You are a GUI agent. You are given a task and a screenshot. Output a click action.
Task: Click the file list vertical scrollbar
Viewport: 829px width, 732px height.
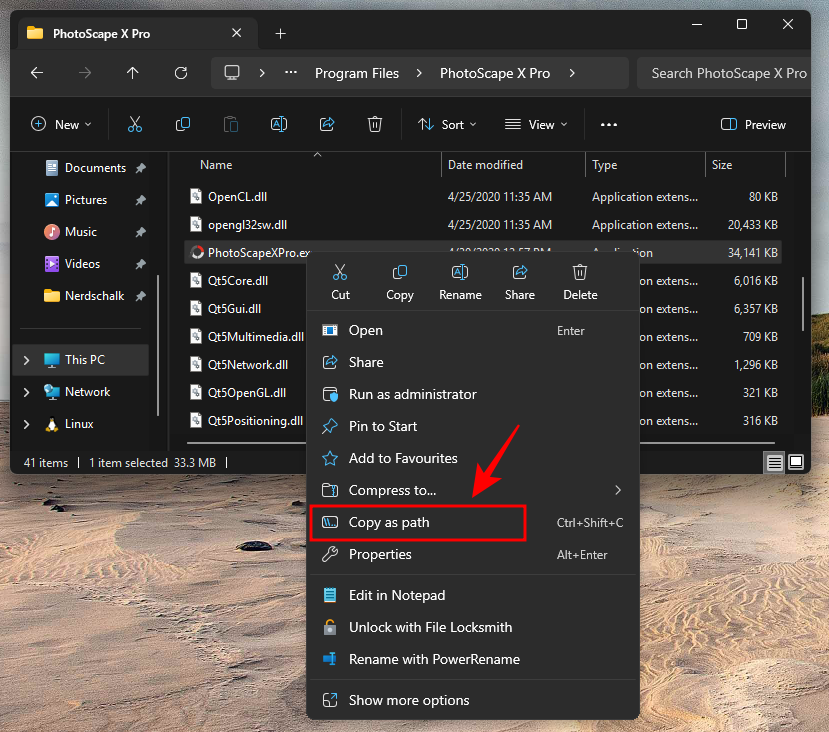tap(803, 303)
